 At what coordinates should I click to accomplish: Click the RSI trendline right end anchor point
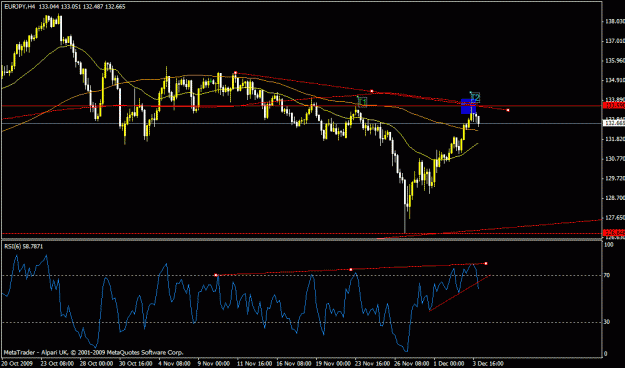click(x=486, y=263)
